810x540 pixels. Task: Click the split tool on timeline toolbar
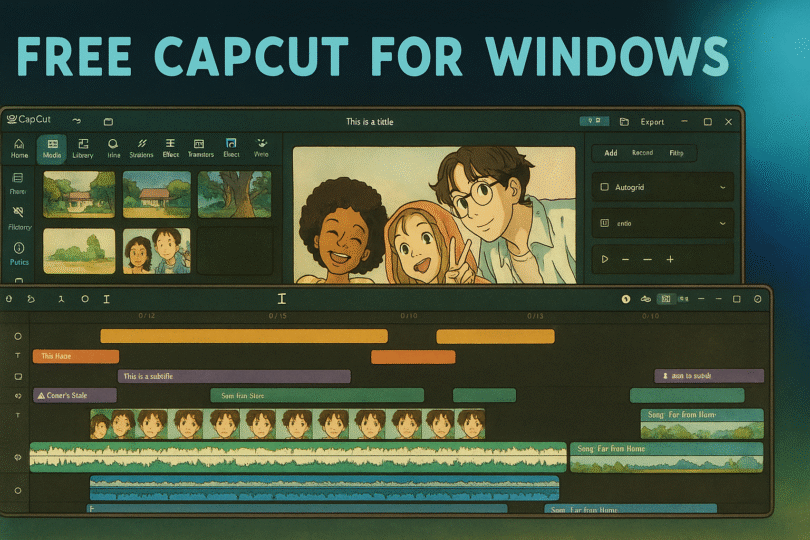pos(61,299)
